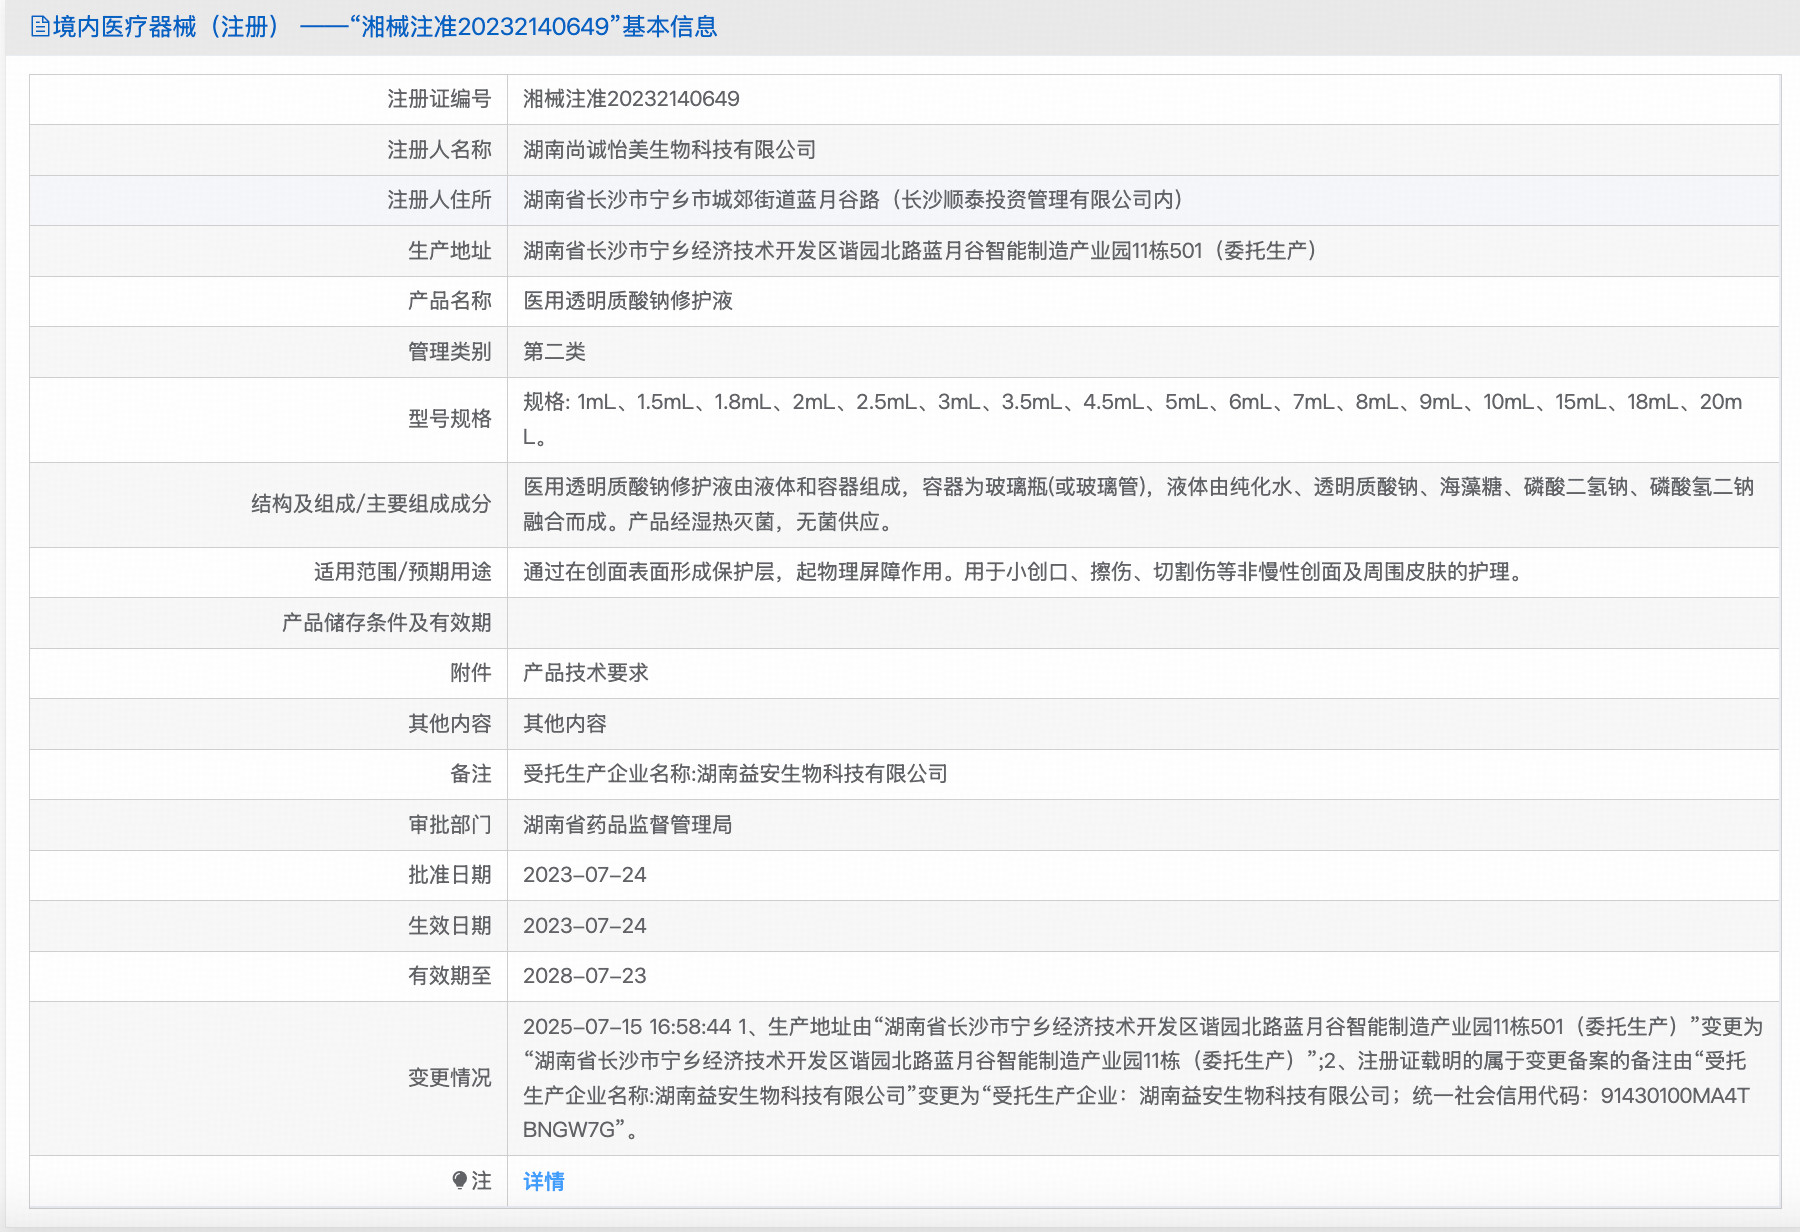This screenshot has width=1800, height=1232.
Task: Click the document icon before the page title
Action: point(39,26)
